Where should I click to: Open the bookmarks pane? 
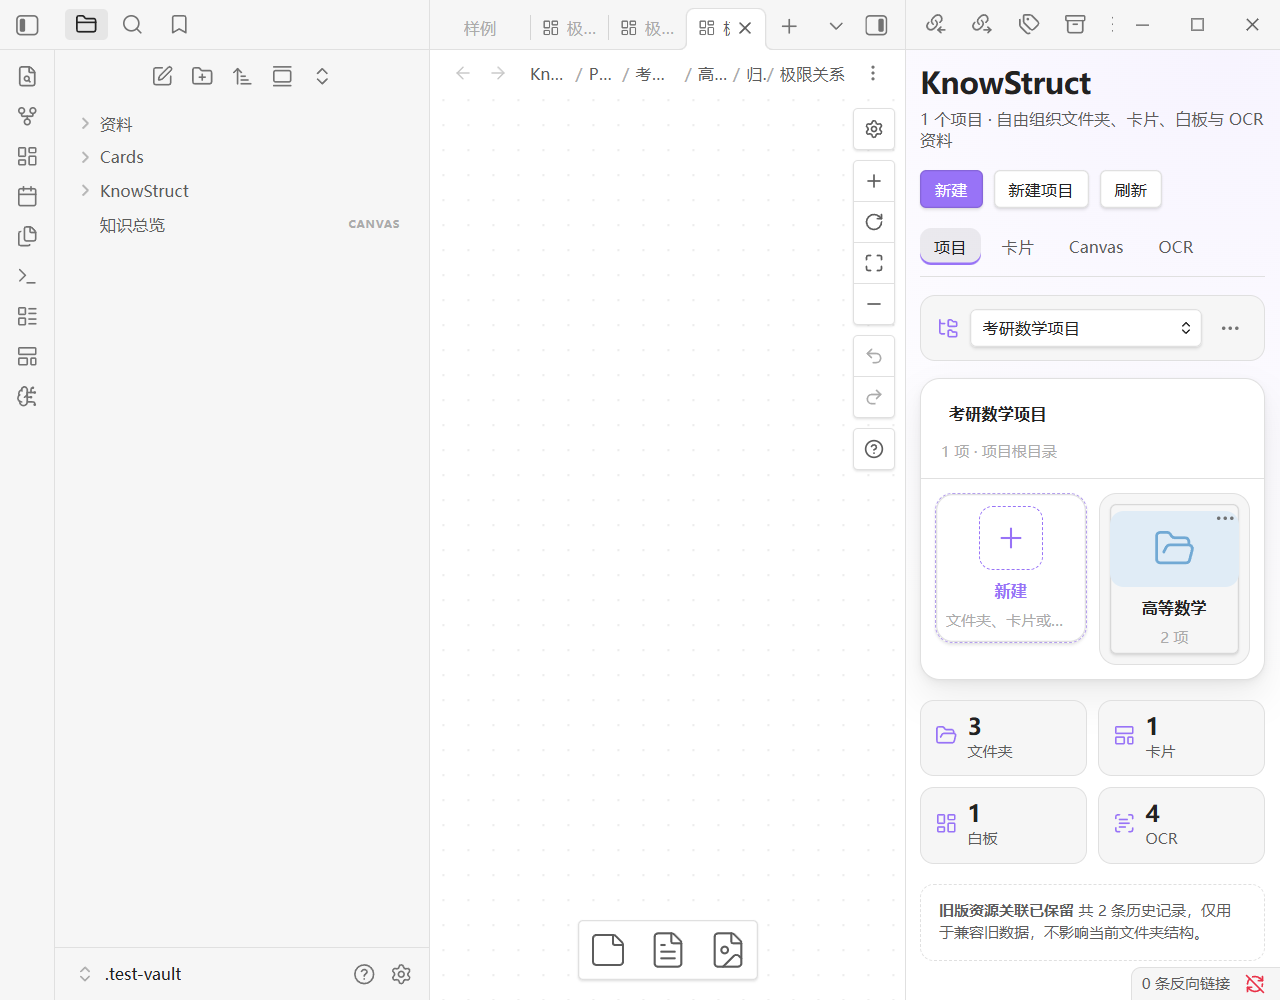click(x=179, y=25)
